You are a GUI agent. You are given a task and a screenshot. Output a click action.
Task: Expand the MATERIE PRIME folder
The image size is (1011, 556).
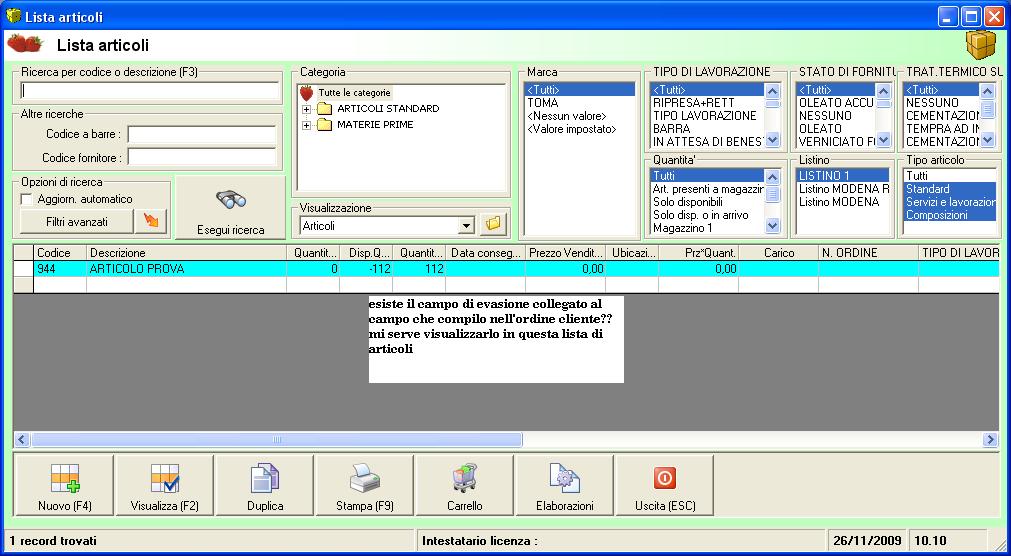click(307, 125)
